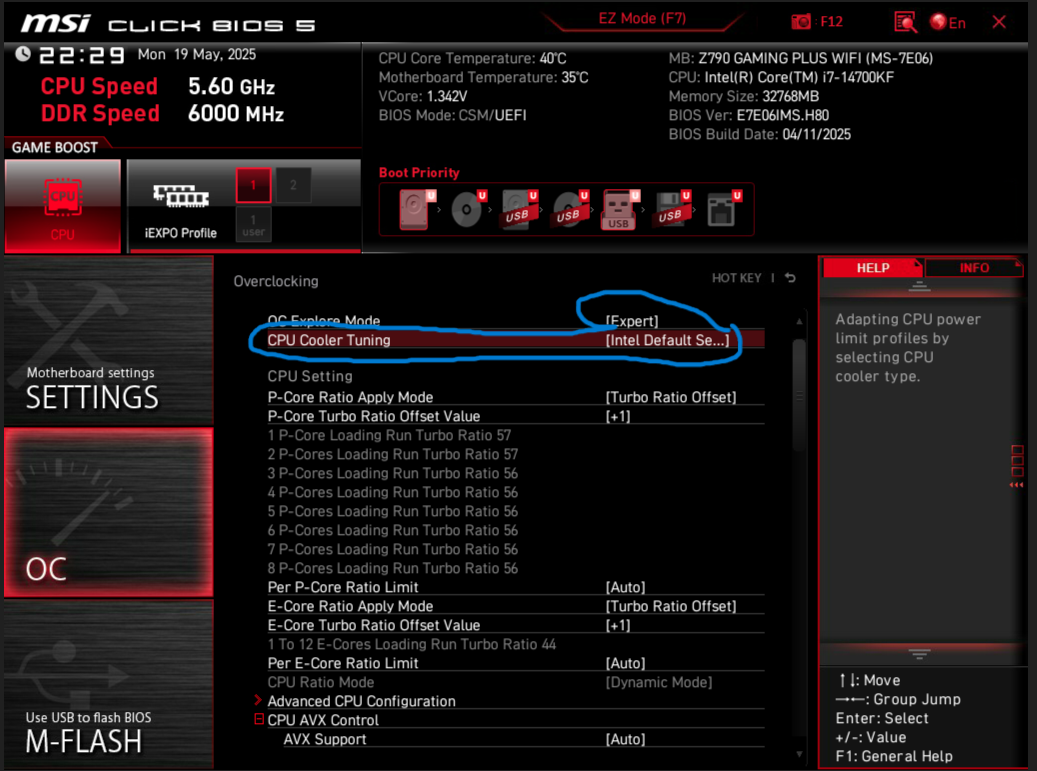Click the DDR Speed 6000 MHz readout
Viewport: 1037px width, 771px height.
coord(162,113)
